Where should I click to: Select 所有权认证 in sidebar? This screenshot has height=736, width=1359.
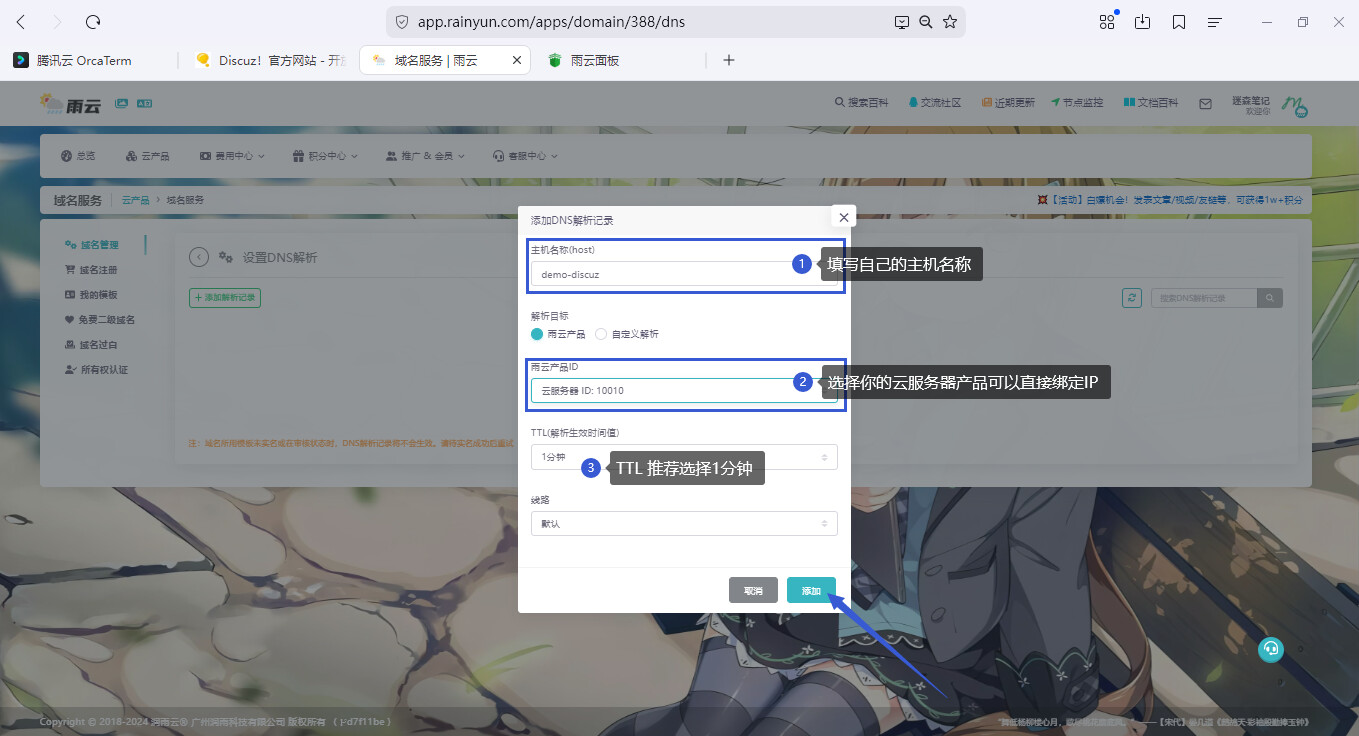tap(97, 369)
